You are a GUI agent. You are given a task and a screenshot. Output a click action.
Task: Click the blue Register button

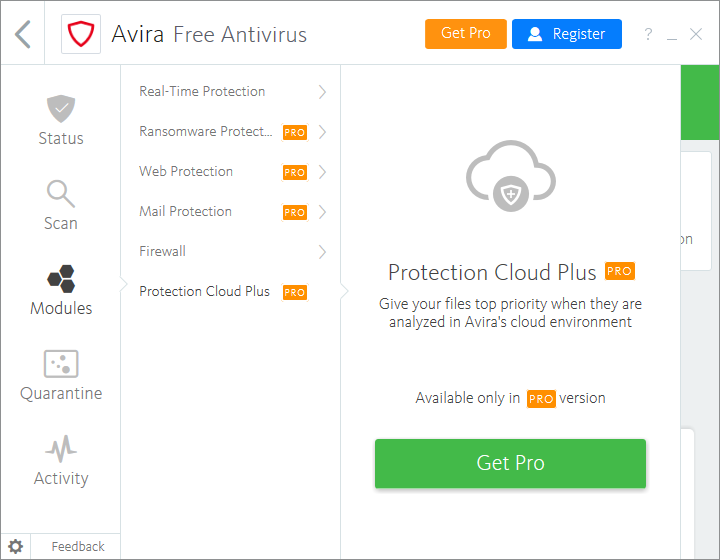[x=566, y=34]
